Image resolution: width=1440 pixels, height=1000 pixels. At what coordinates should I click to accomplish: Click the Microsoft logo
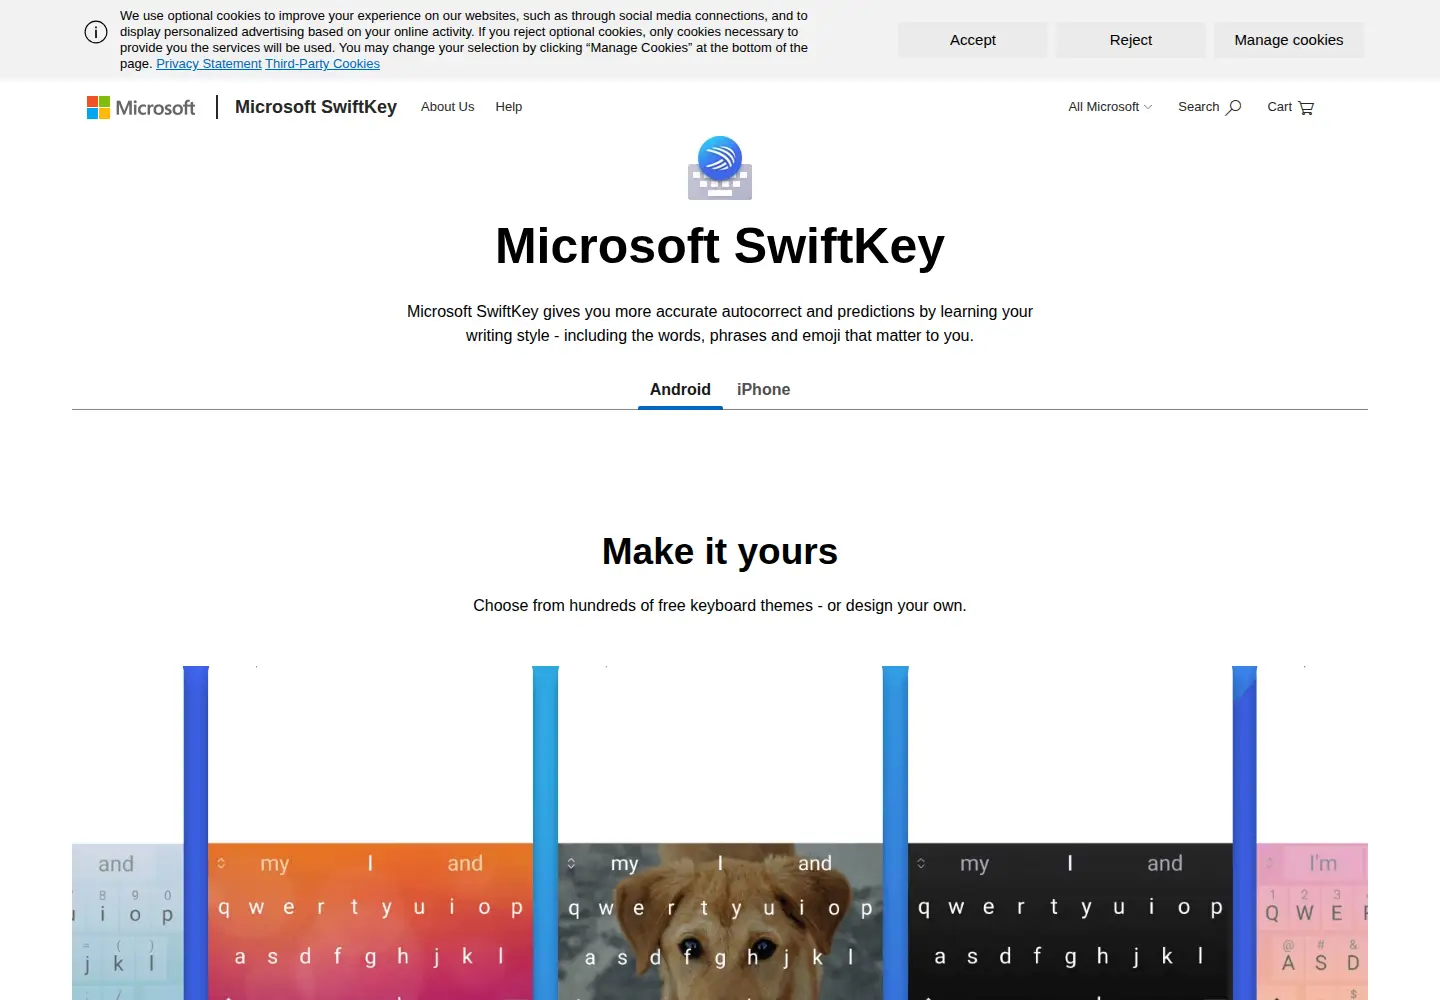141,107
